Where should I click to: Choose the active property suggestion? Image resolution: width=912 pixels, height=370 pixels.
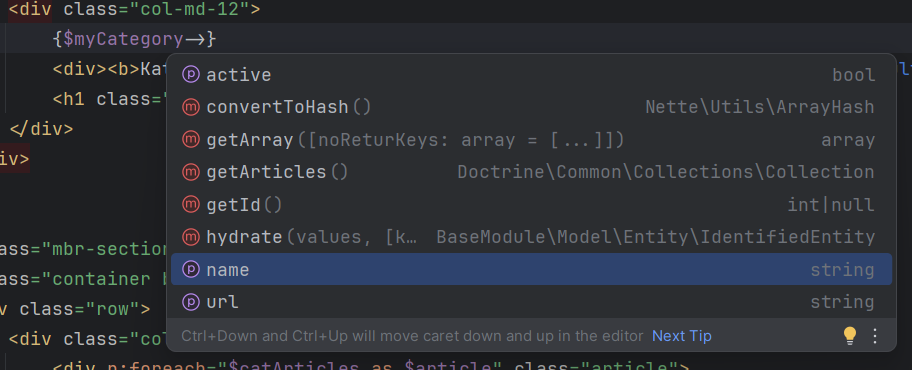click(531, 74)
